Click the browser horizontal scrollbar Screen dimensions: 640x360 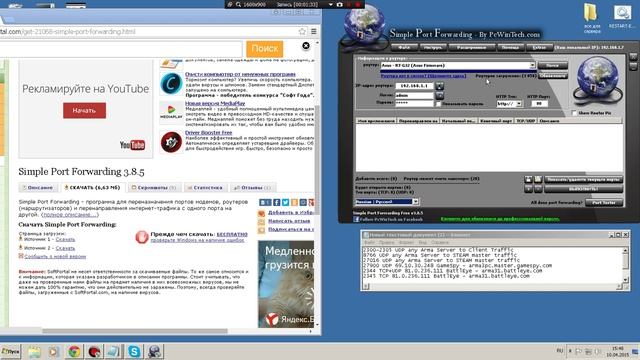135,331
